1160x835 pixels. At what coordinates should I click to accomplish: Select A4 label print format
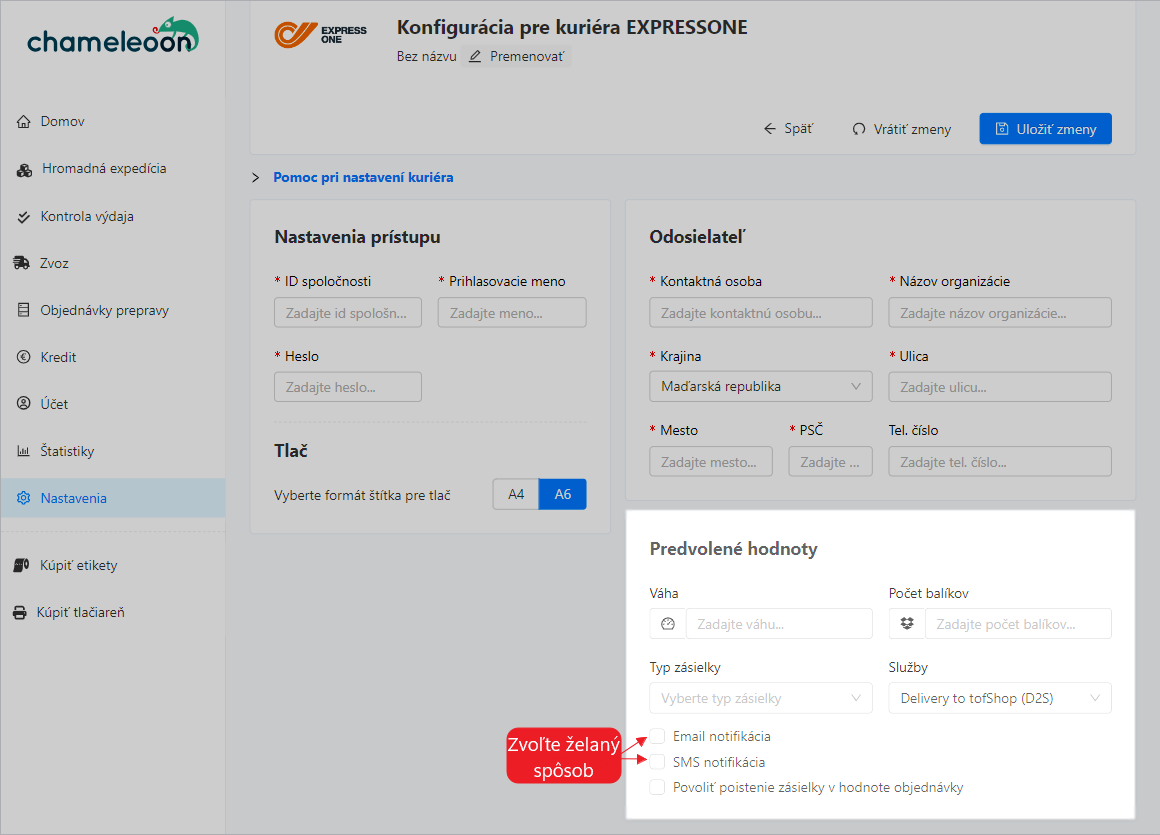pyautogui.click(x=516, y=494)
